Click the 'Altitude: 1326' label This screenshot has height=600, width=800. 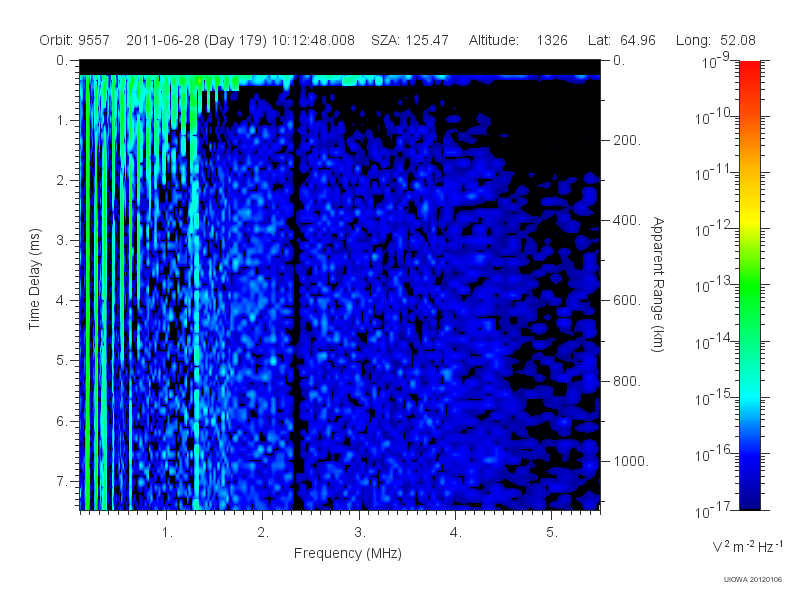click(518, 40)
